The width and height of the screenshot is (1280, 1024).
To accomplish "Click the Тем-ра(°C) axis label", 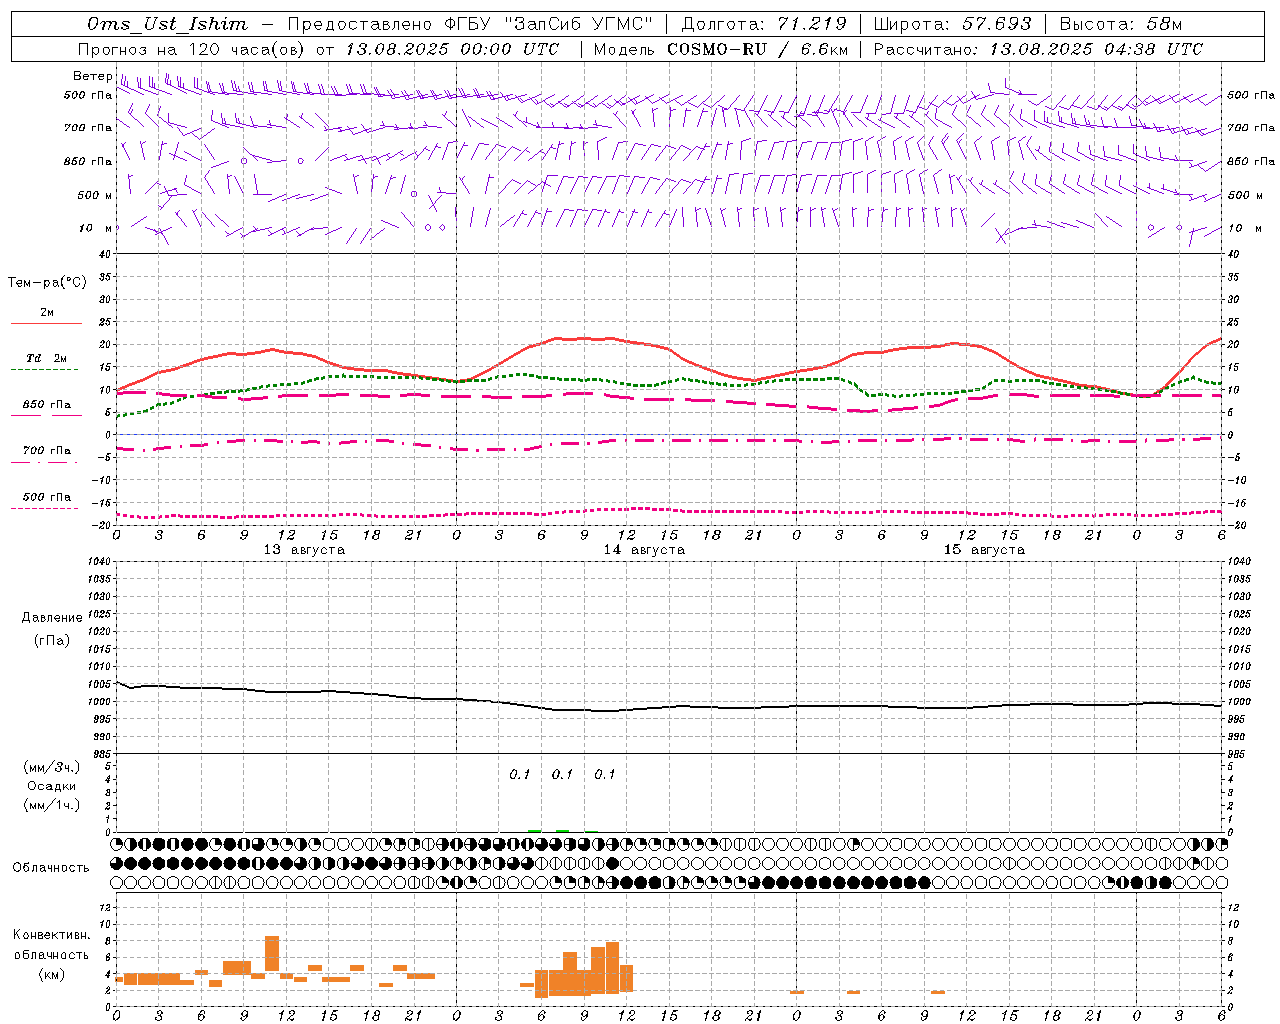I will 47,283.
